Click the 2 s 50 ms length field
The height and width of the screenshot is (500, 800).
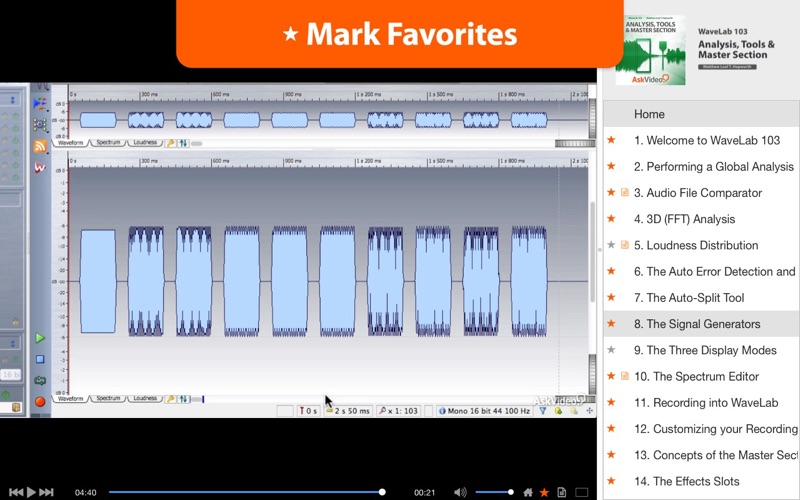(348, 411)
